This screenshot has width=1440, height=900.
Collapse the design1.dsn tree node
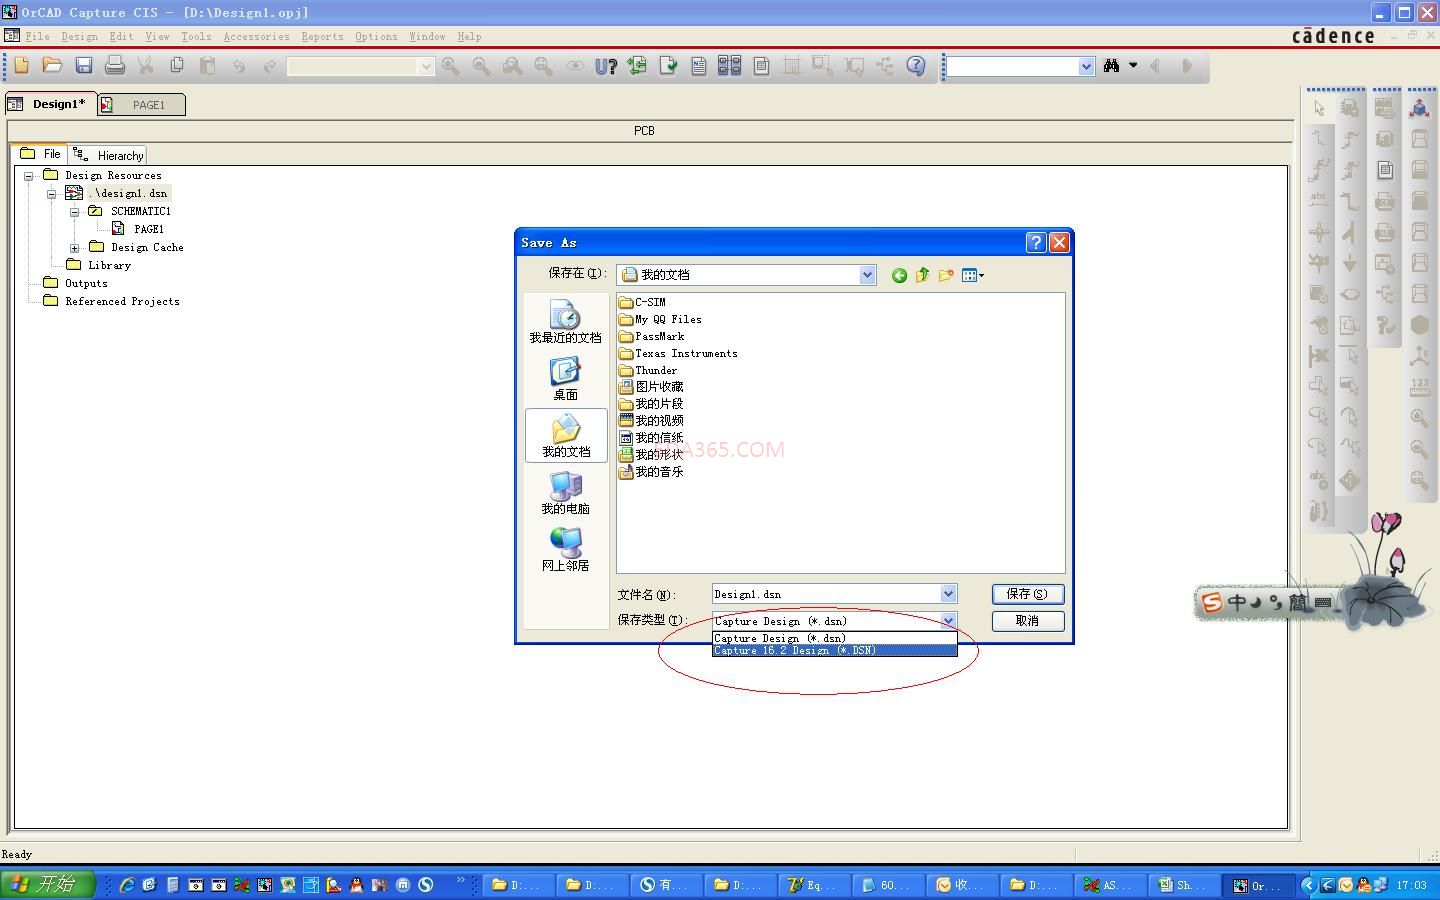tap(51, 194)
